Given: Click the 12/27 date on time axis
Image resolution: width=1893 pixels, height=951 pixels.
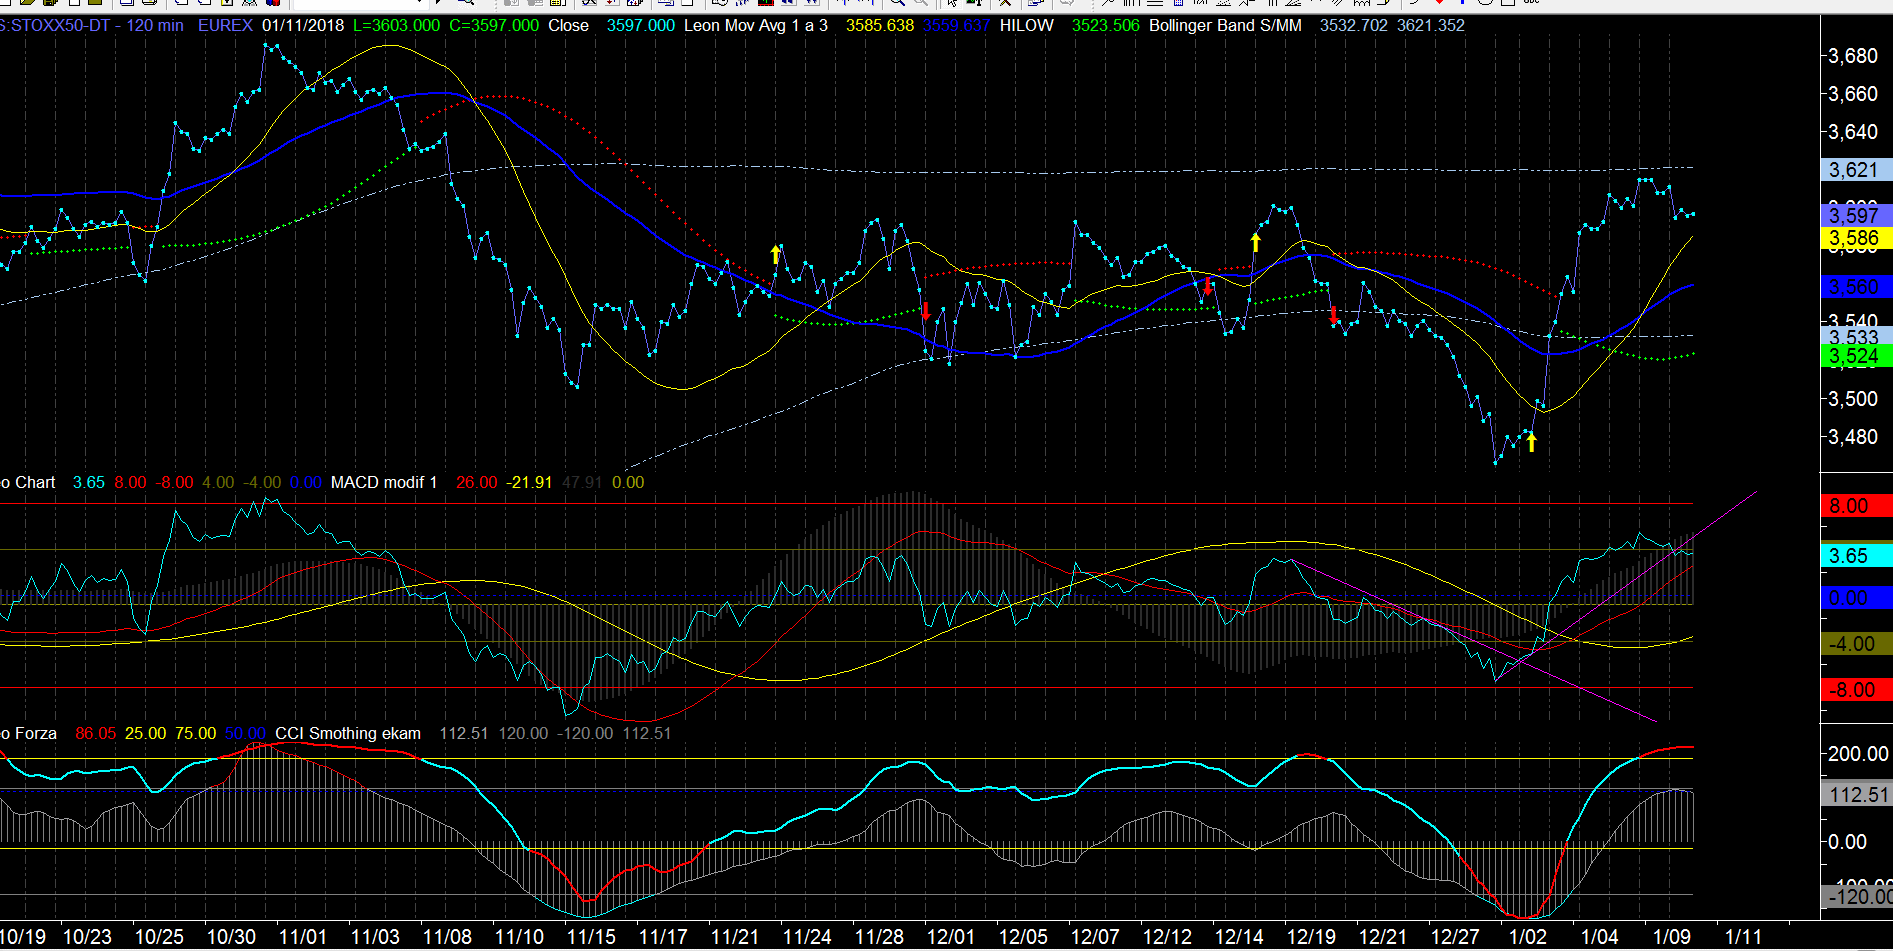Looking at the screenshot, I should click(x=1455, y=937).
